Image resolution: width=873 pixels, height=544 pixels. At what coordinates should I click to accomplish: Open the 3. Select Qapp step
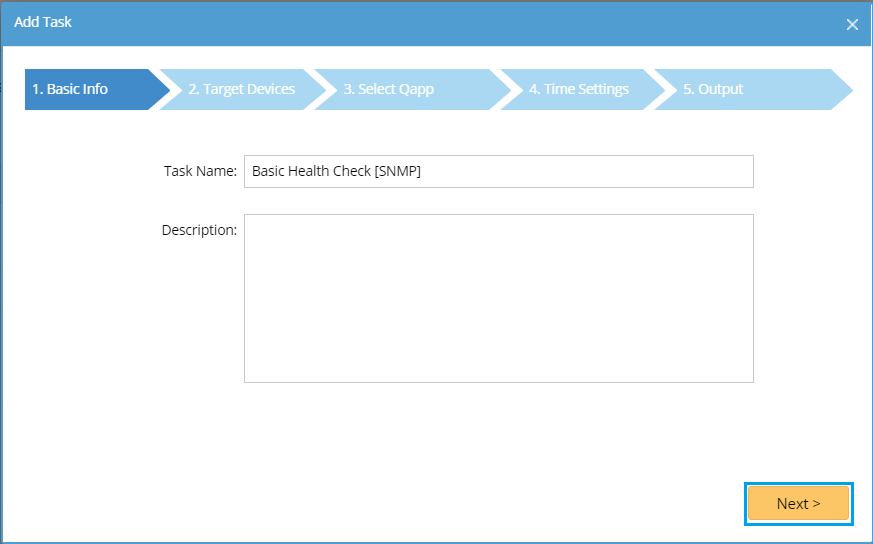coord(412,89)
